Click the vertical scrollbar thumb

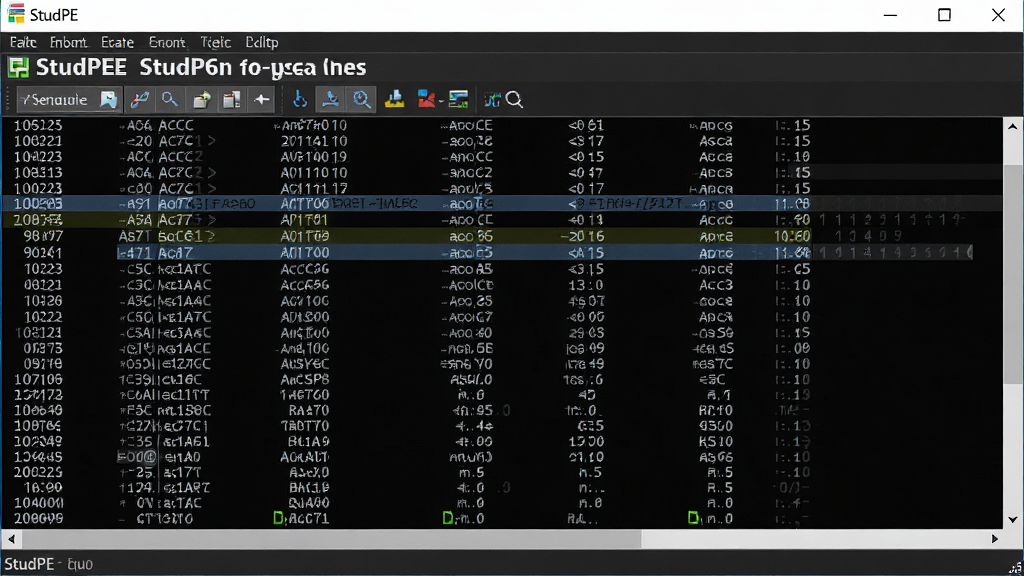[x=1013, y=273]
